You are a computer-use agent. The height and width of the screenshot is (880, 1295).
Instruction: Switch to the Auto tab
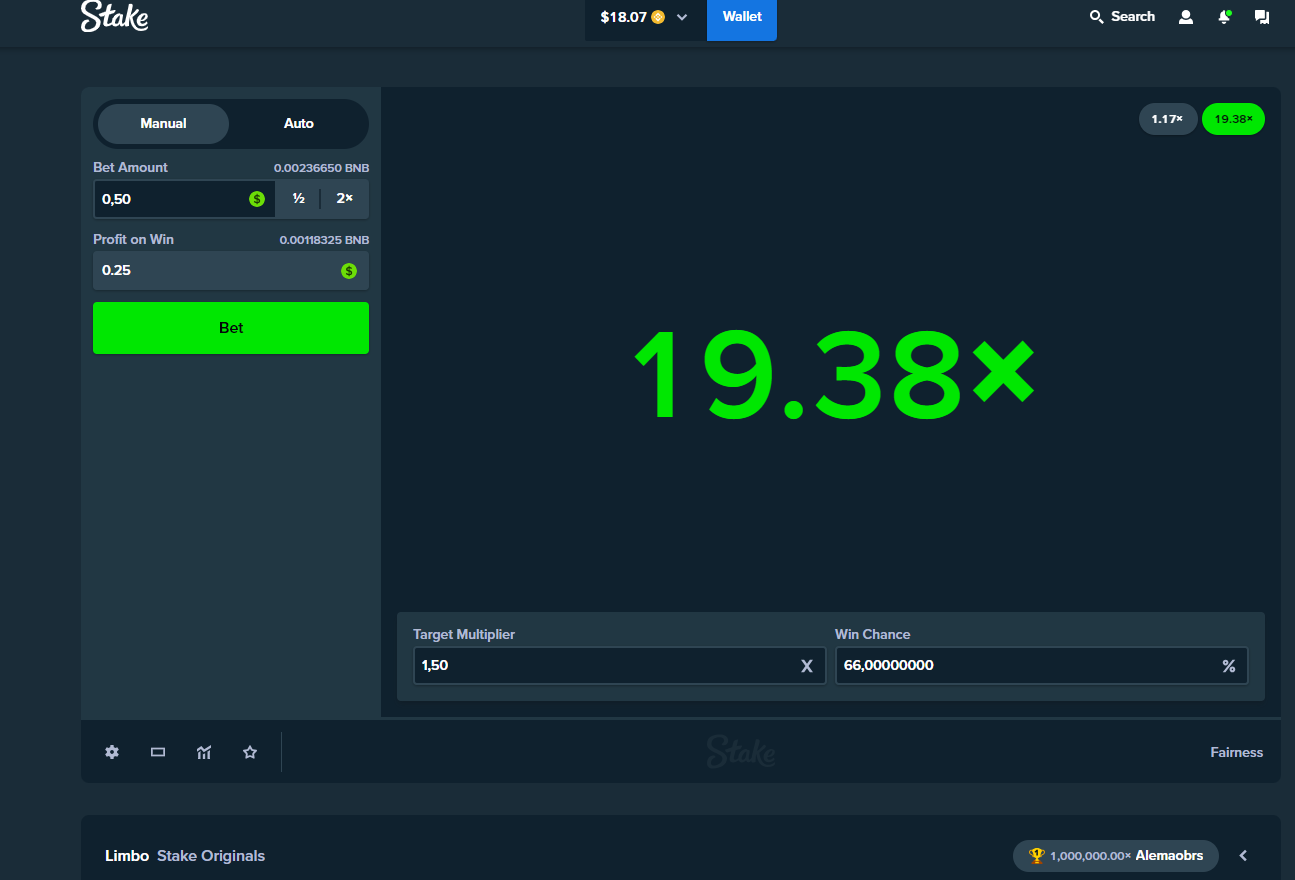(299, 124)
